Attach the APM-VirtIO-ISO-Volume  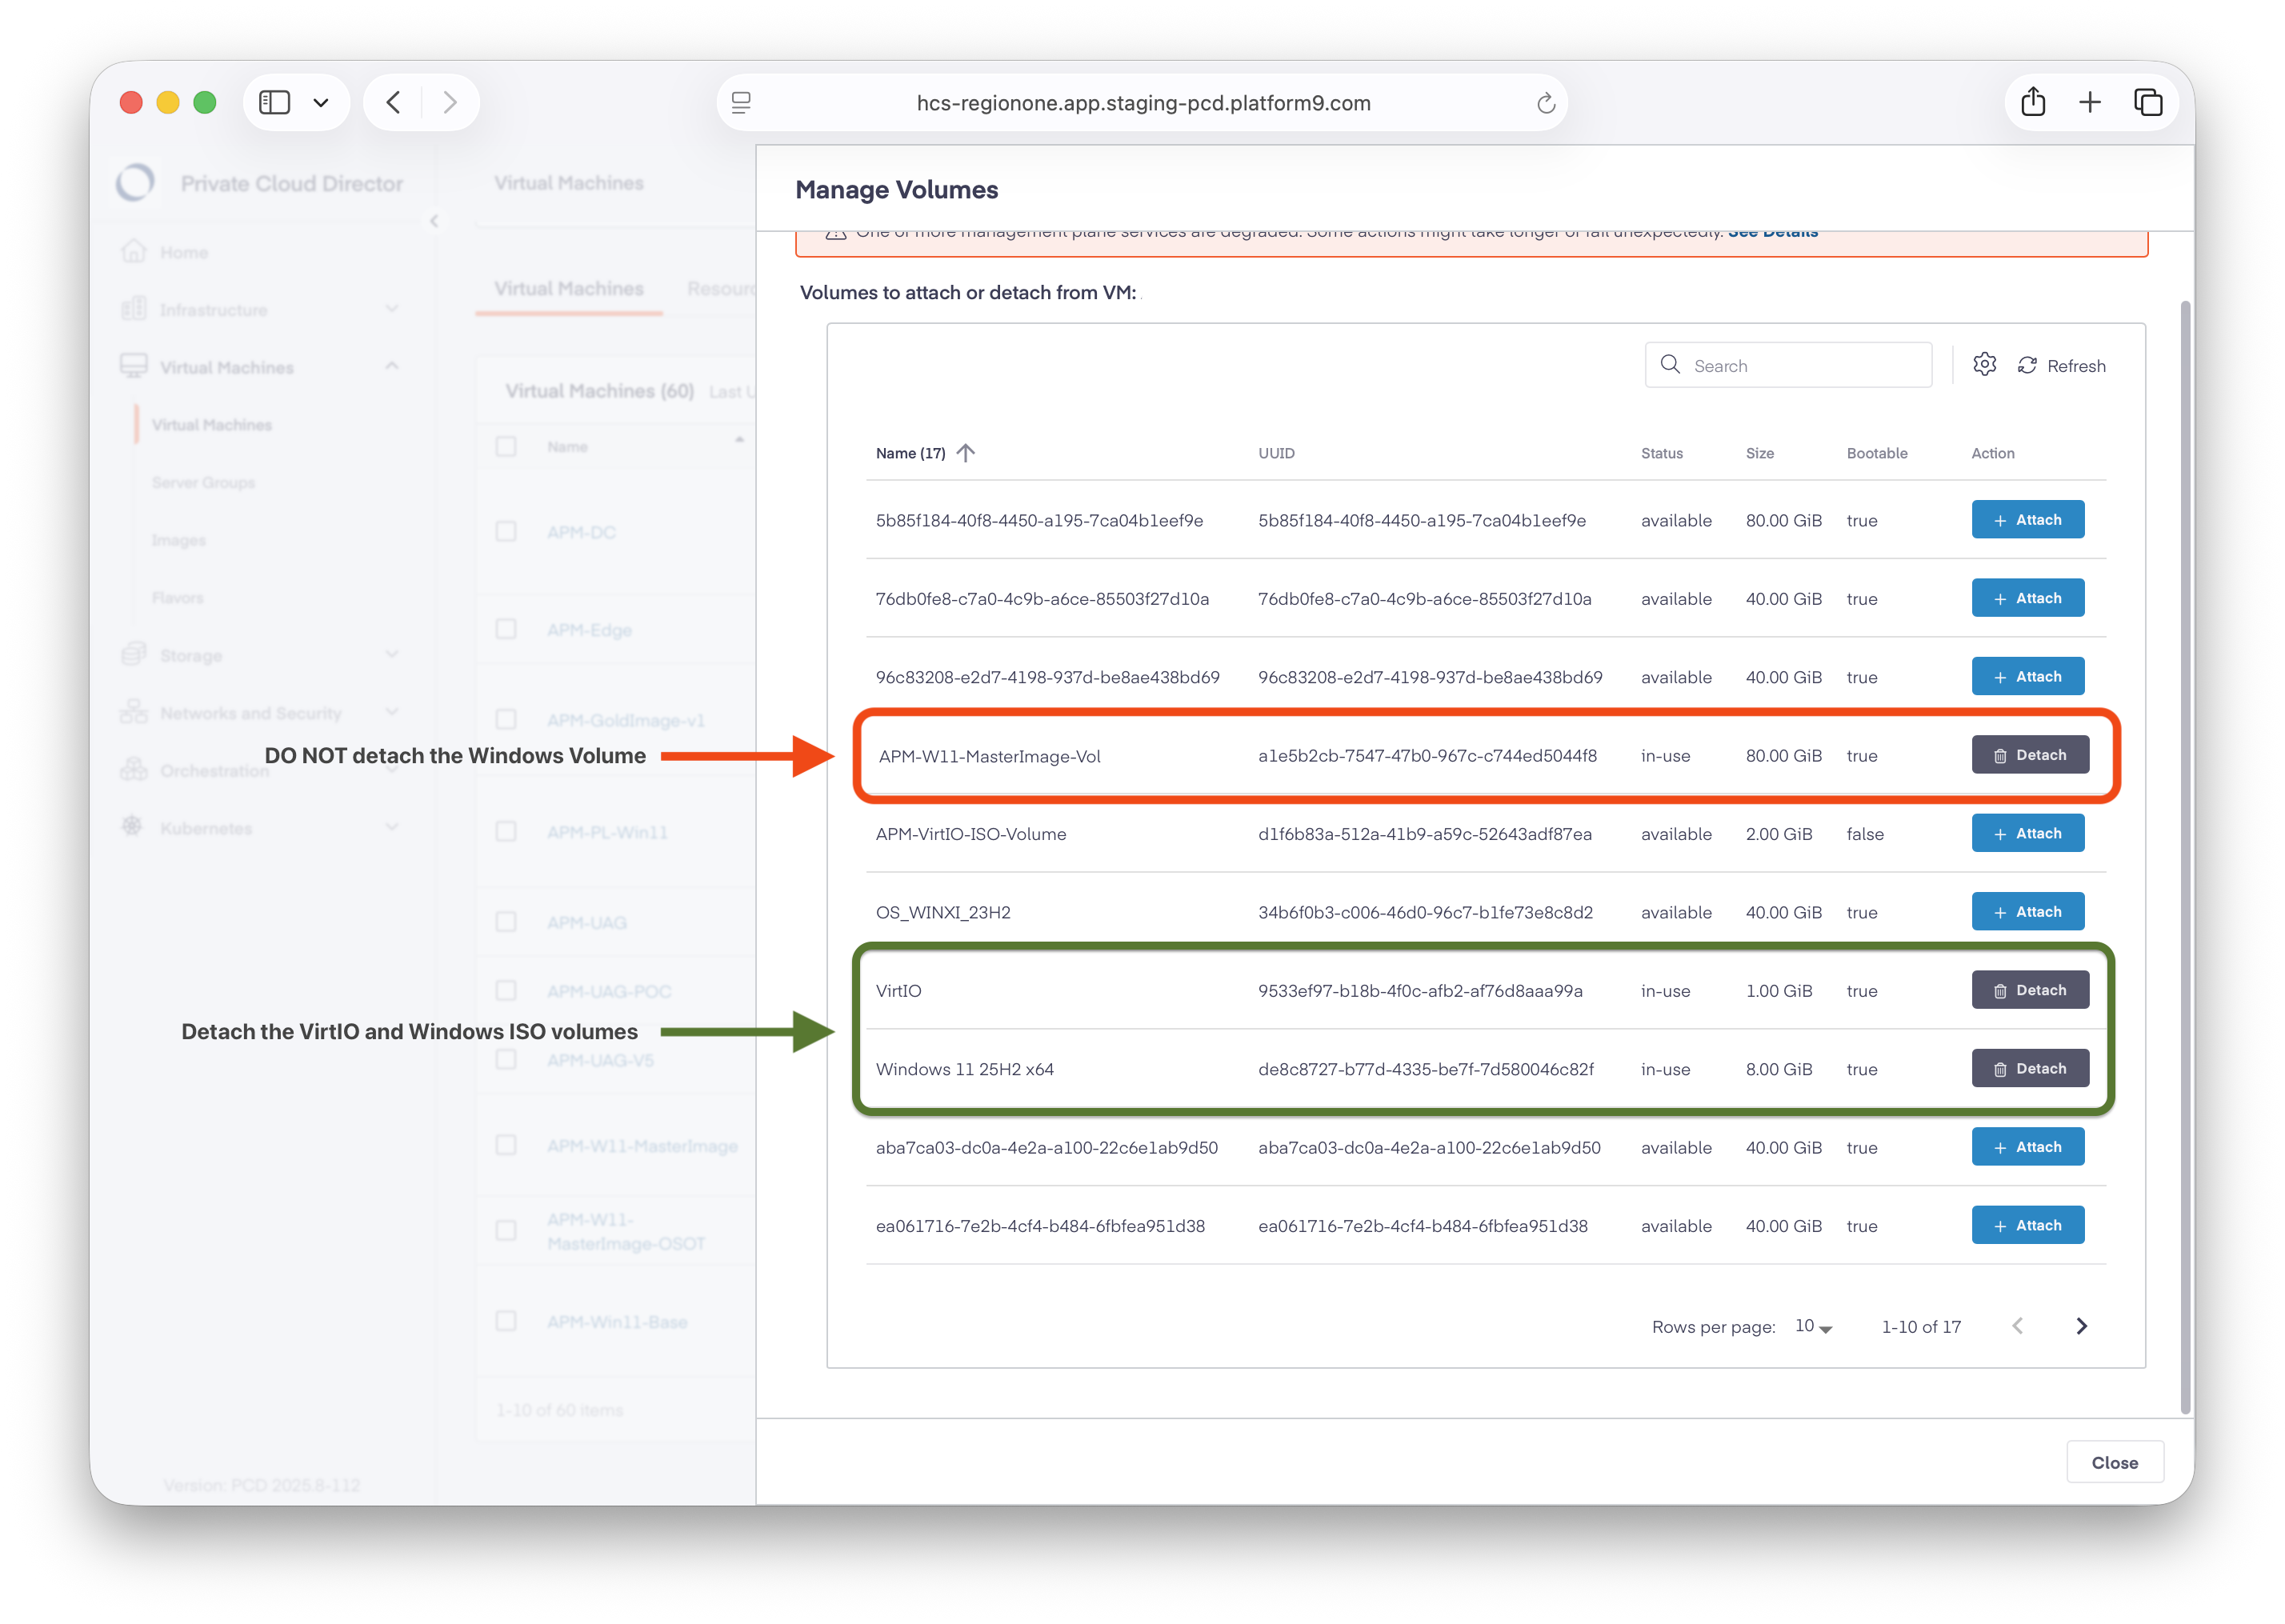click(x=2028, y=833)
